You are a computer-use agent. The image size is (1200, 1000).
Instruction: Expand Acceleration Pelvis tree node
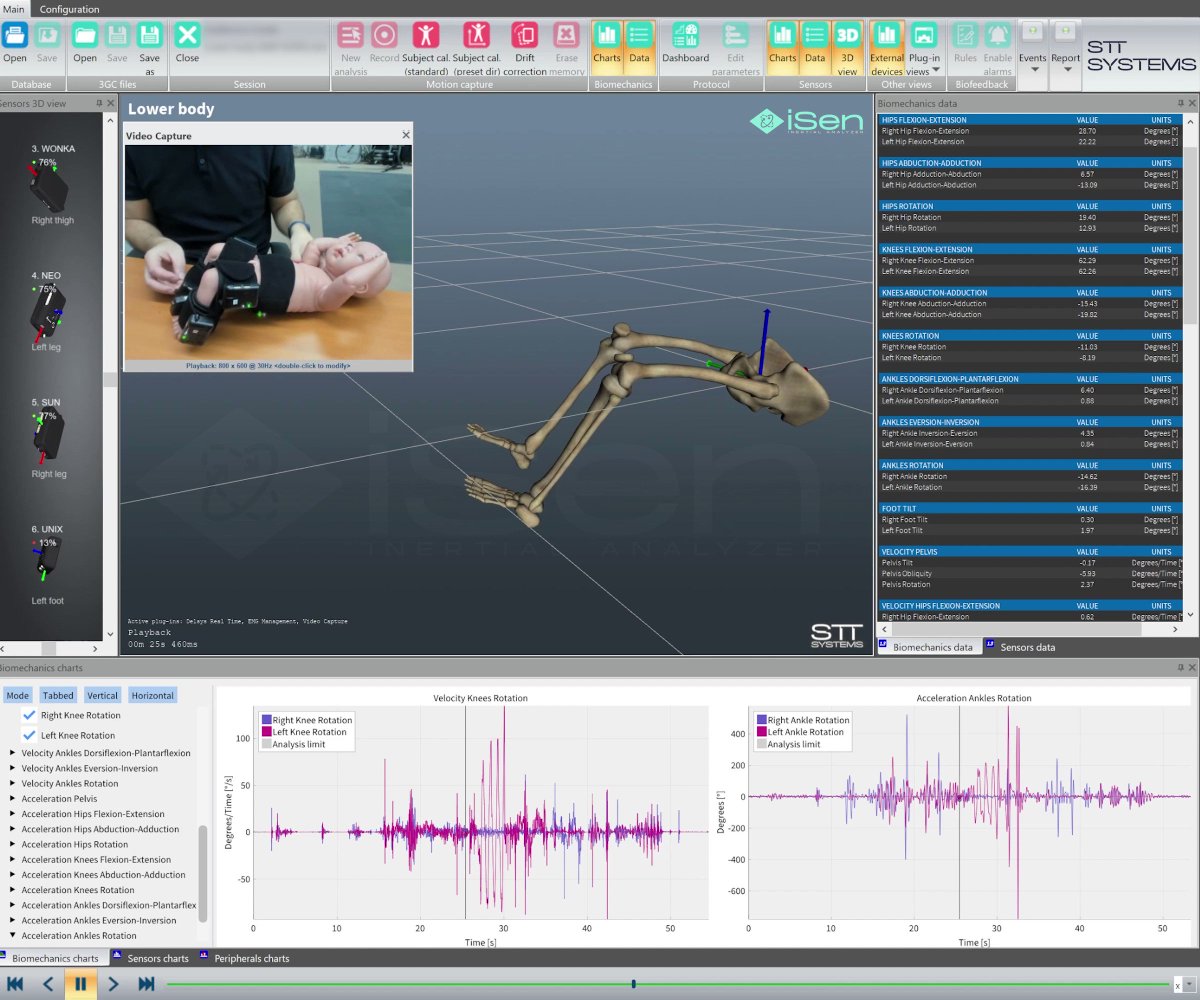(x=13, y=799)
